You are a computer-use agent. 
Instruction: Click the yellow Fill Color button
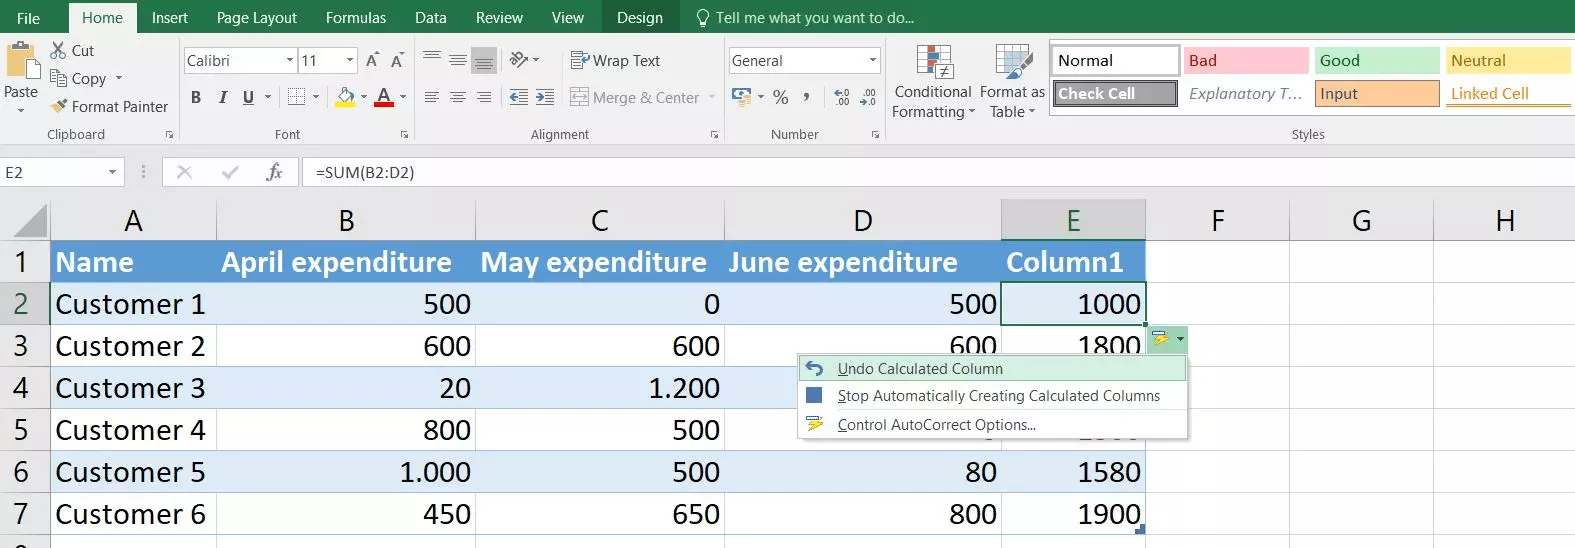[345, 97]
